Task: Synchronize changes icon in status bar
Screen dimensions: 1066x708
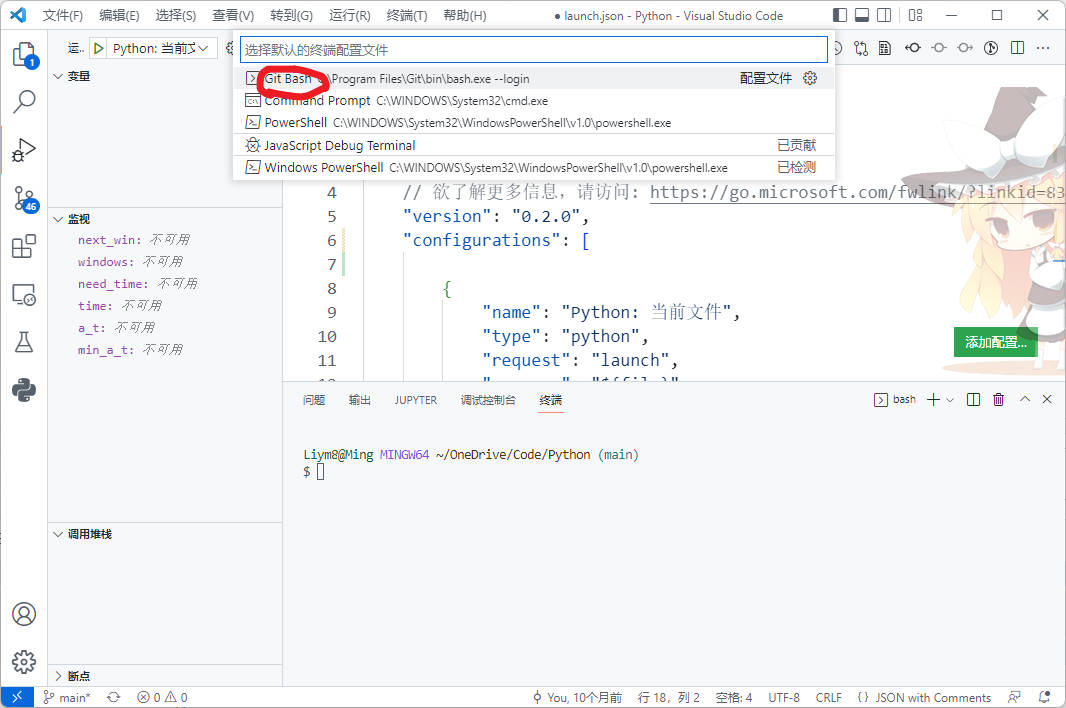Action: click(x=114, y=697)
